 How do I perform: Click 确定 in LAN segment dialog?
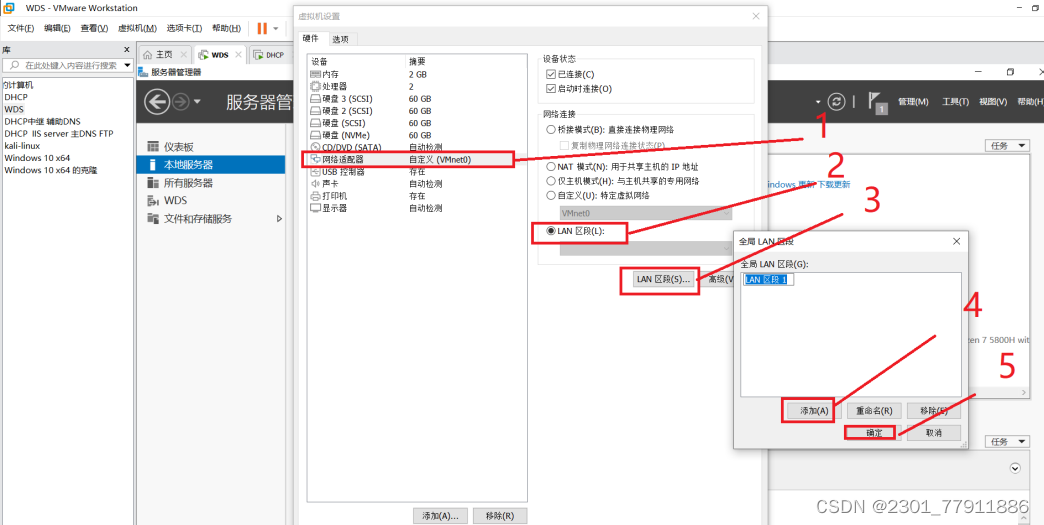(x=873, y=433)
